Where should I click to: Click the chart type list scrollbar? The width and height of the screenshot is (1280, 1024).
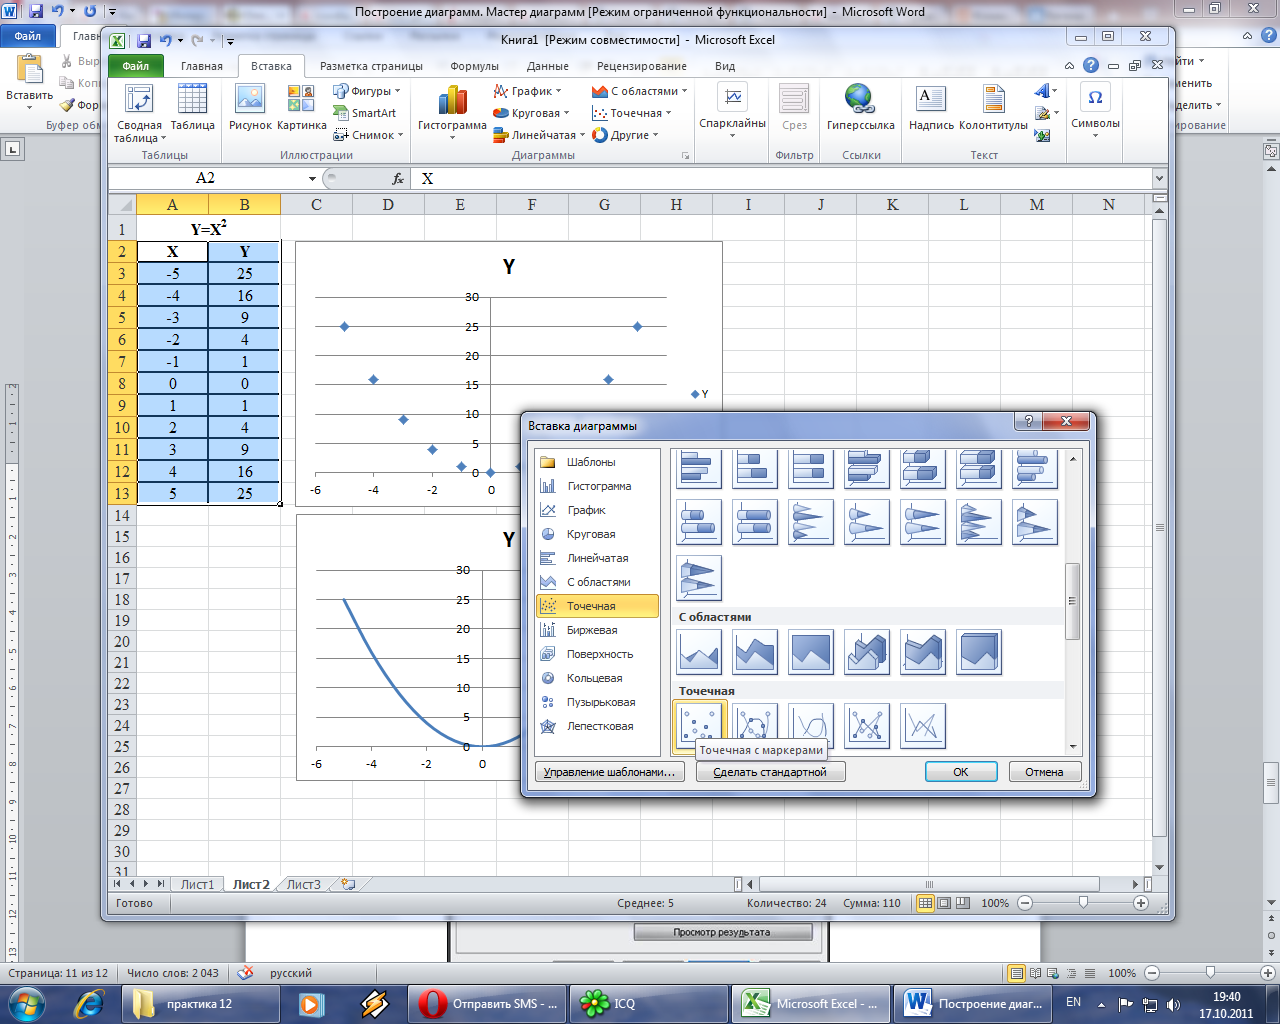(x=1073, y=601)
